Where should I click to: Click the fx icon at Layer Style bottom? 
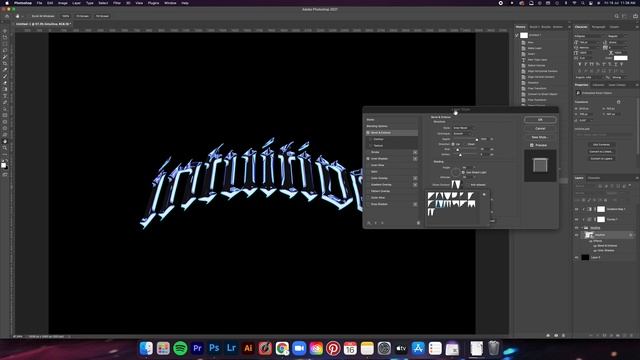[x=369, y=223]
